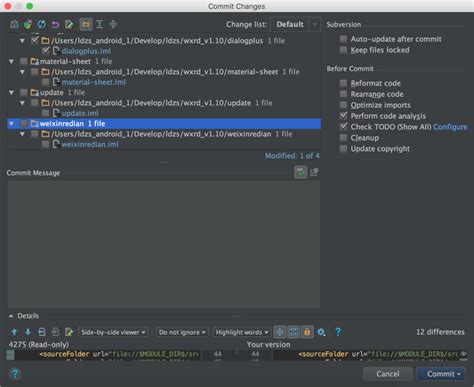Viewport: 474px width, 387px height.
Task: Open Side-by-side viewer dropdown
Action: pyautogui.click(x=113, y=332)
